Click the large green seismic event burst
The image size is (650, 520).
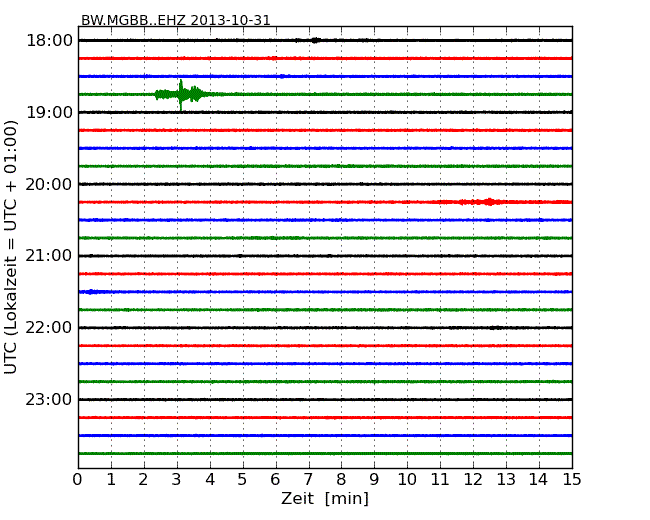(182, 95)
